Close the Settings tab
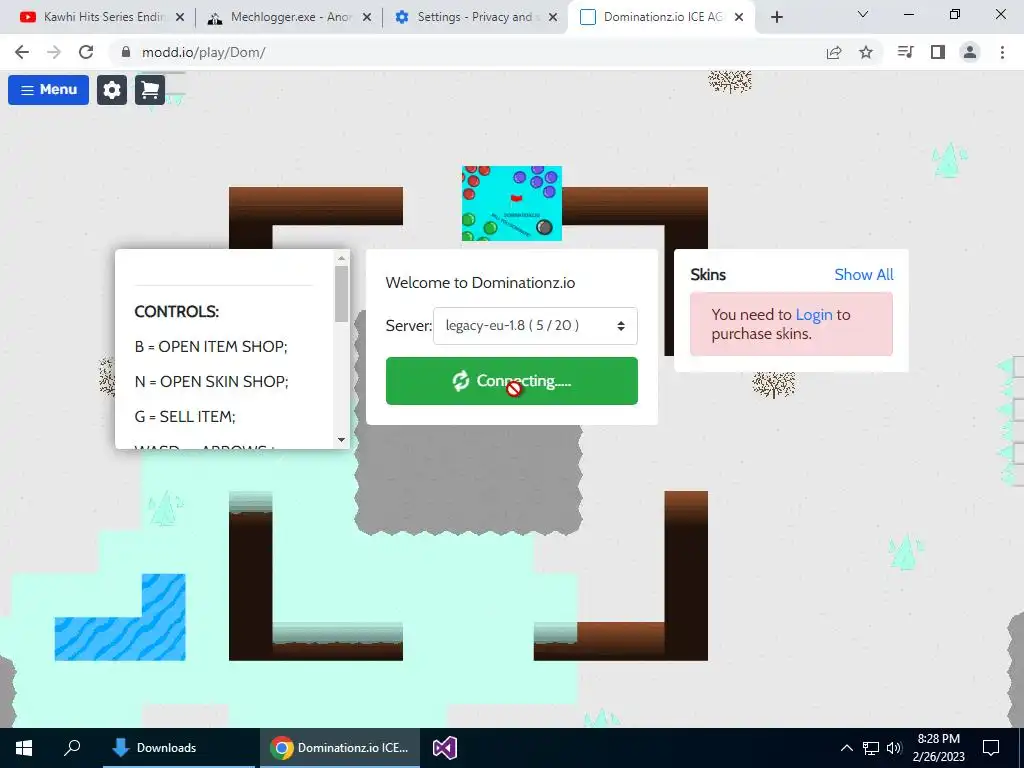This screenshot has height=768, width=1024. tap(553, 17)
